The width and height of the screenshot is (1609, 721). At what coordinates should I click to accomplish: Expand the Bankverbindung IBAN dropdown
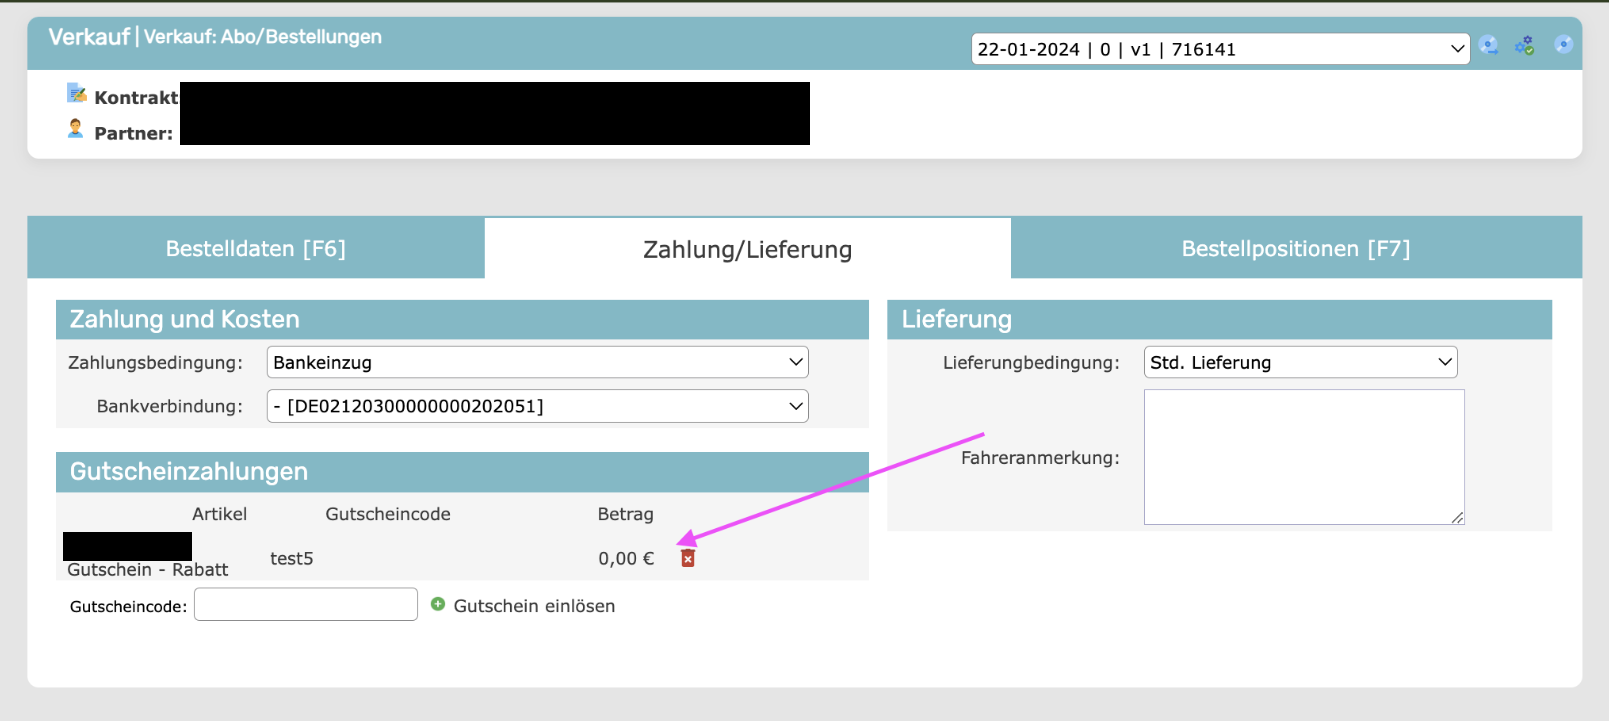click(537, 406)
